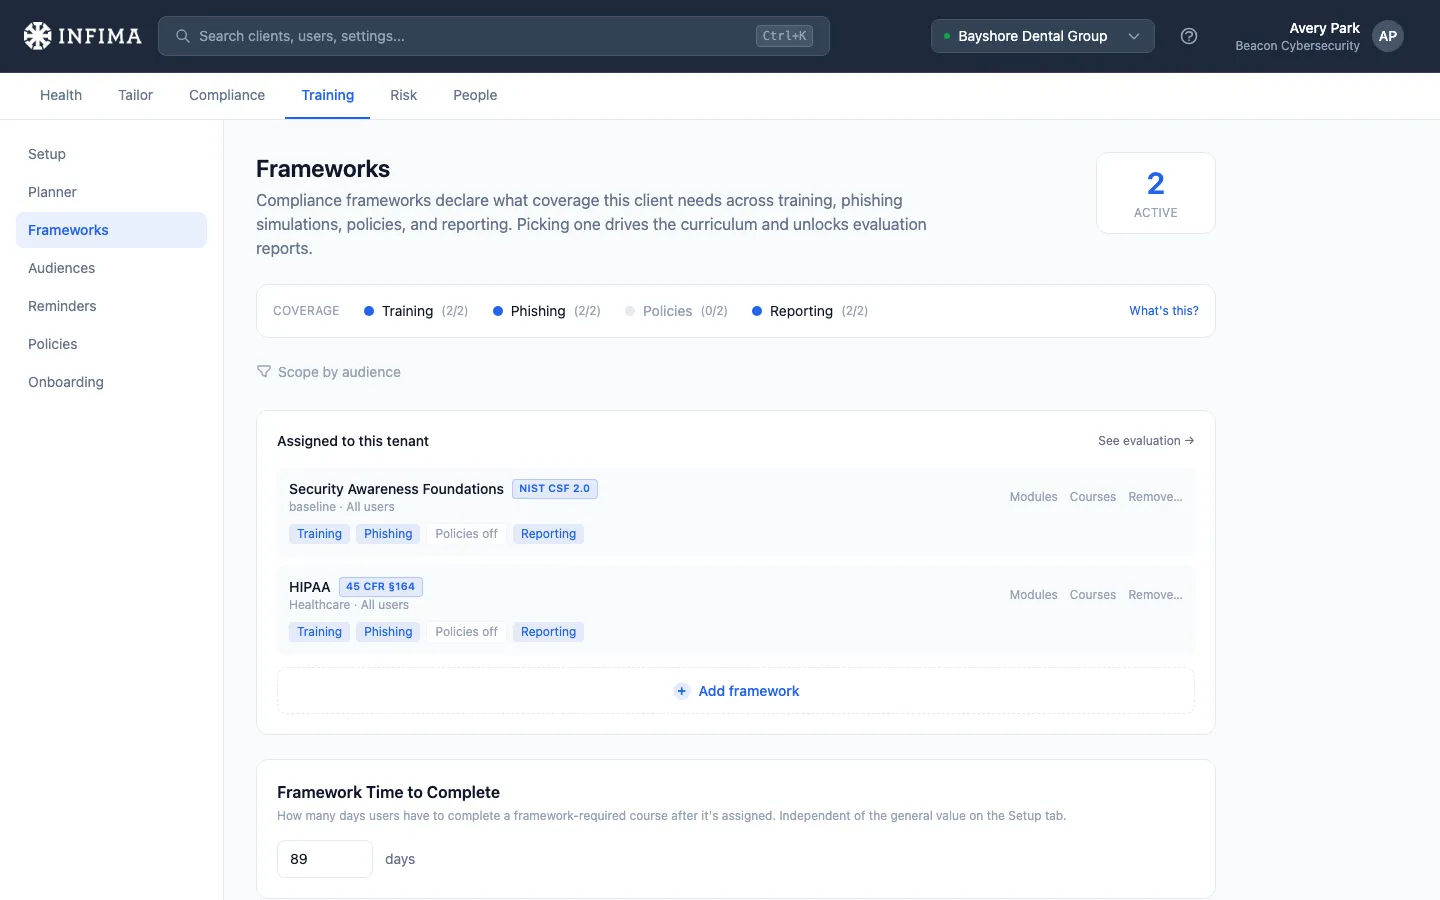1440x900 pixels.
Task: Open the Health tab
Action: coord(61,95)
